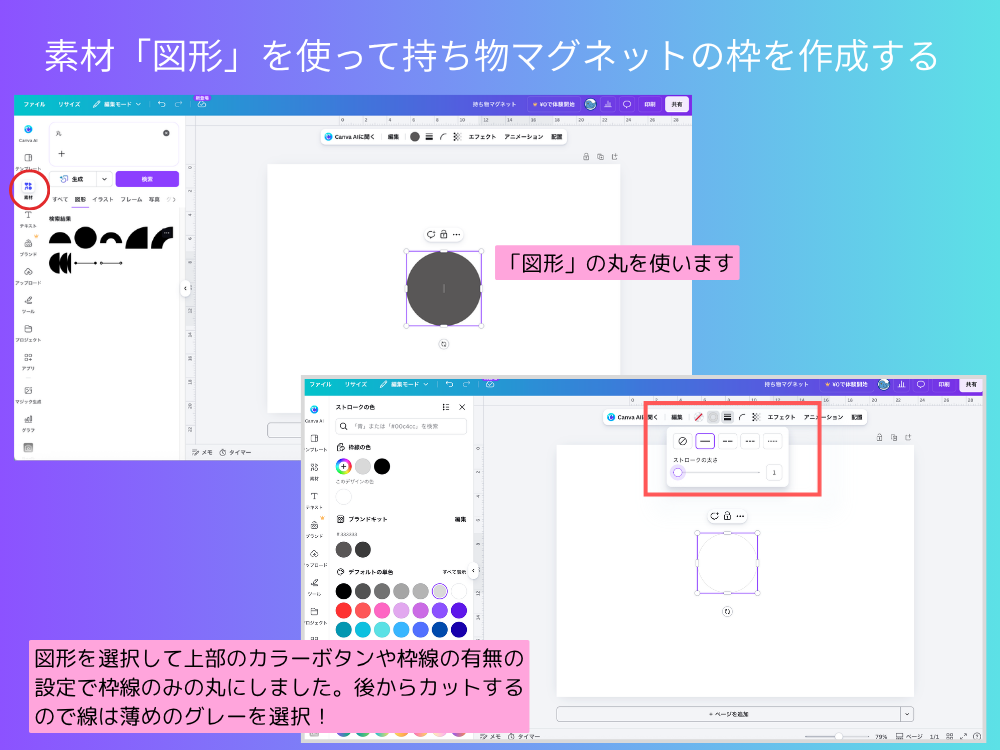Image resolution: width=1000 pixels, height=750 pixels.
Task: Select the solid line stroke style
Action: [705, 441]
